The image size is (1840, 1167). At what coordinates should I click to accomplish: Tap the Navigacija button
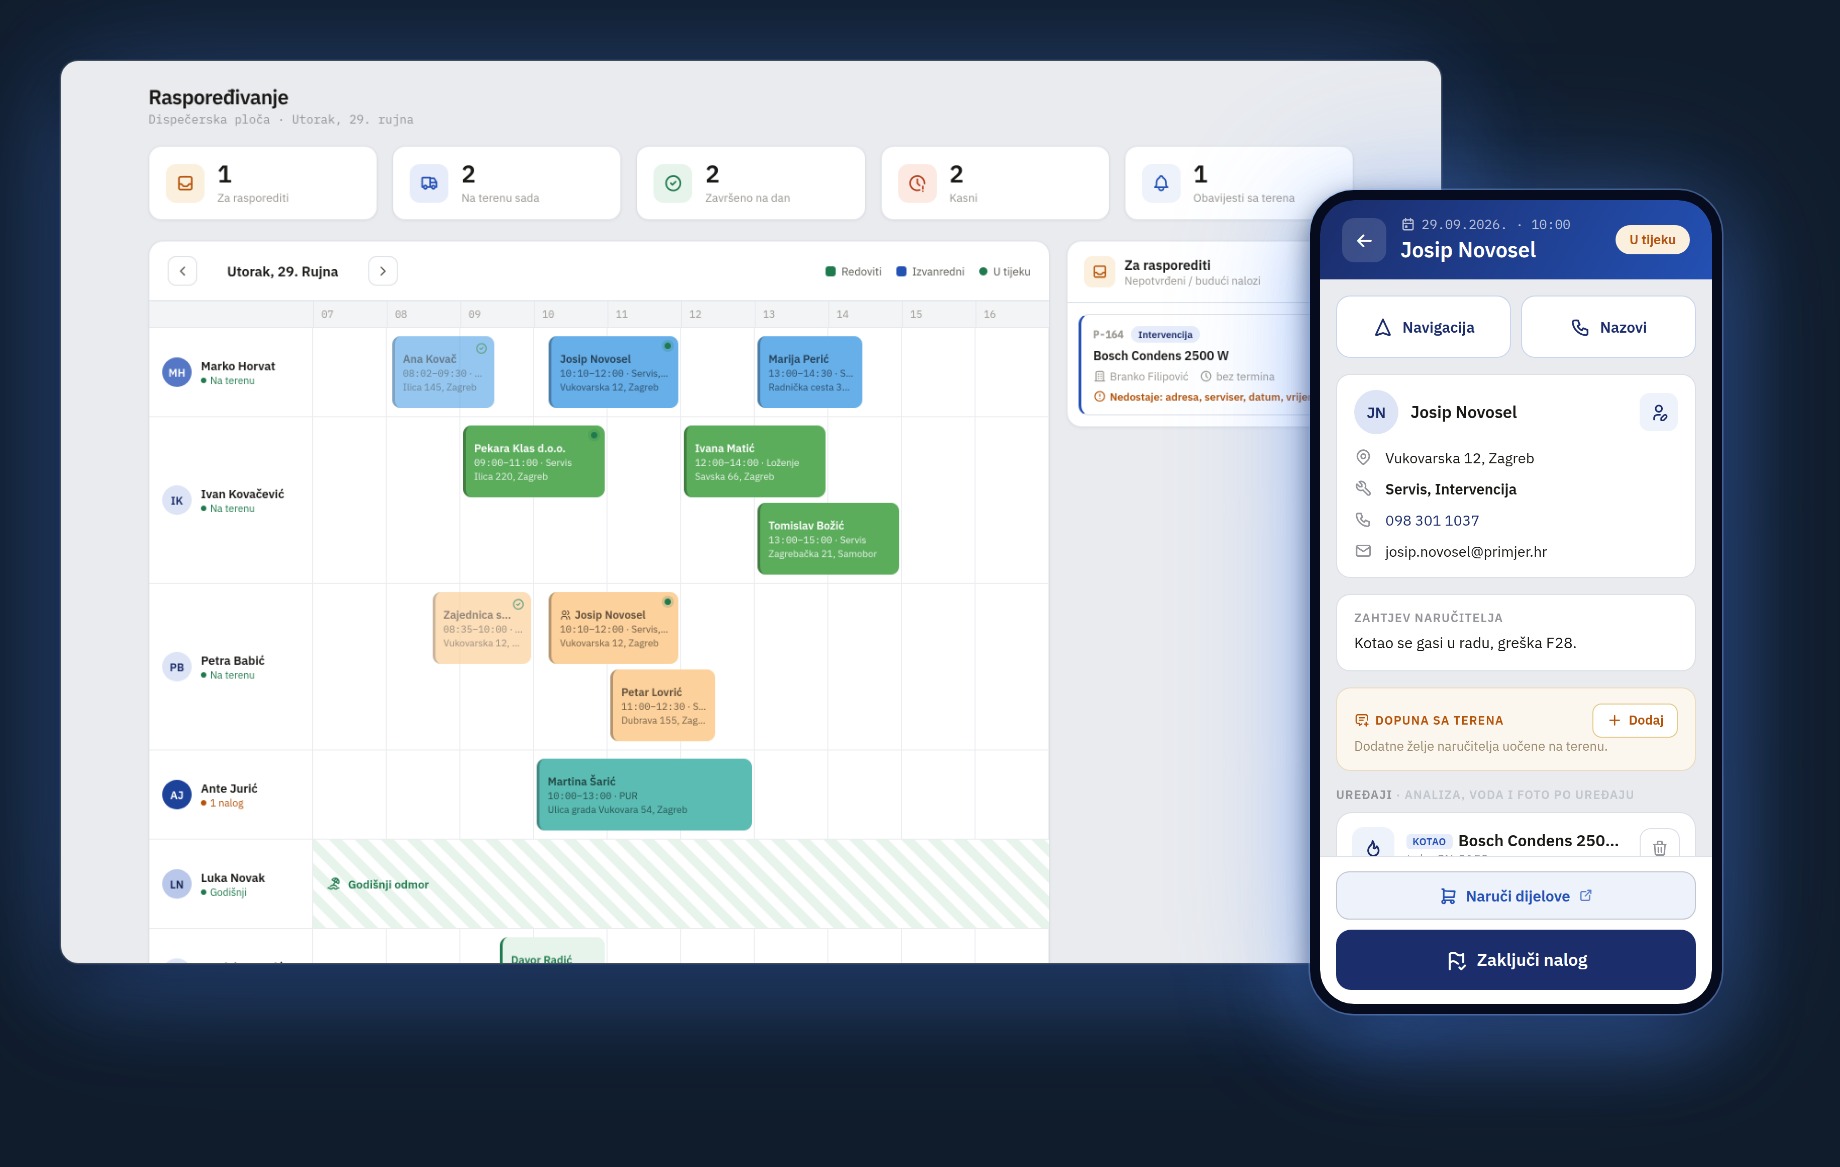tap(1423, 327)
